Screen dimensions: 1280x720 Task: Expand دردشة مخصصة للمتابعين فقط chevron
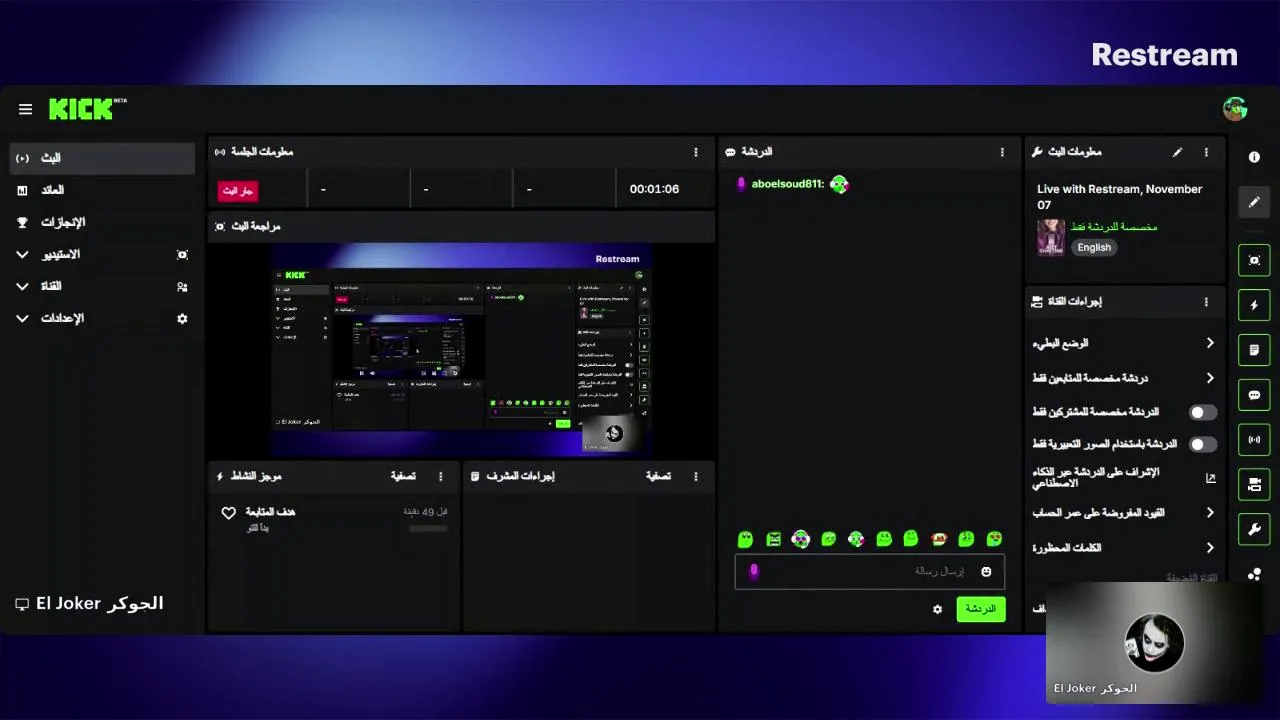pos(1210,378)
